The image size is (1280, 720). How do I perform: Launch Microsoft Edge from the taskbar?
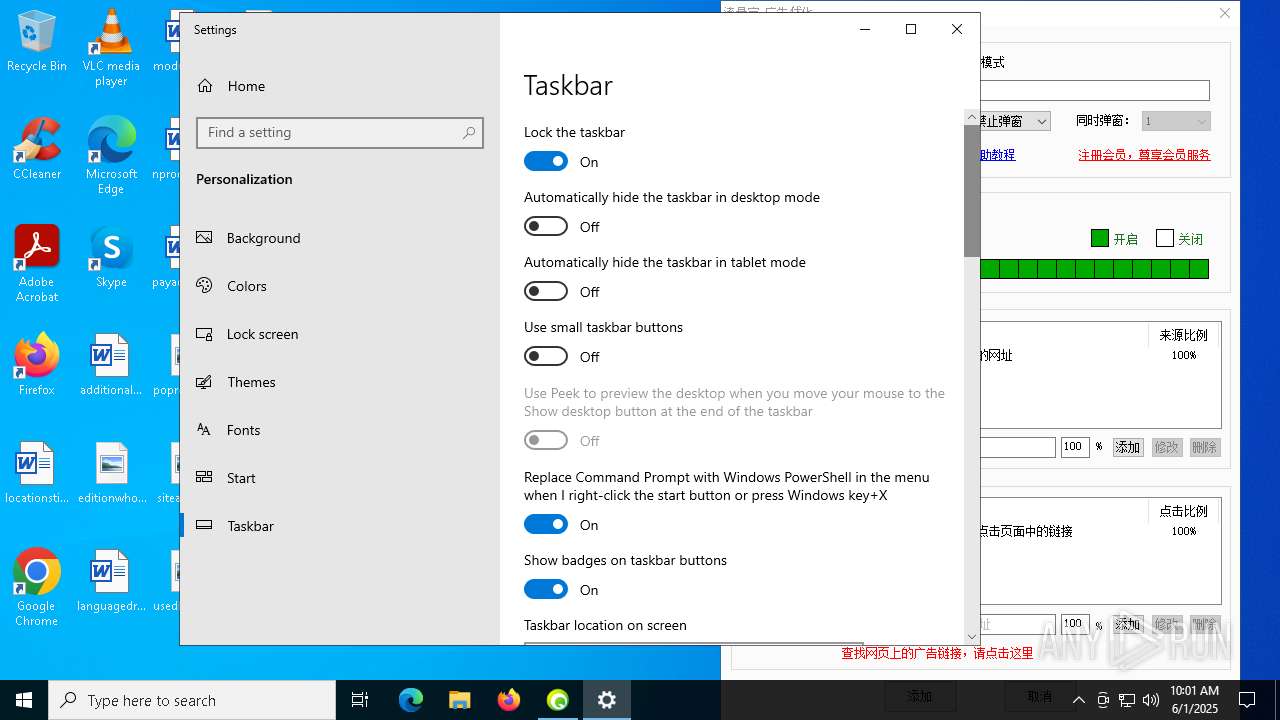click(x=411, y=700)
